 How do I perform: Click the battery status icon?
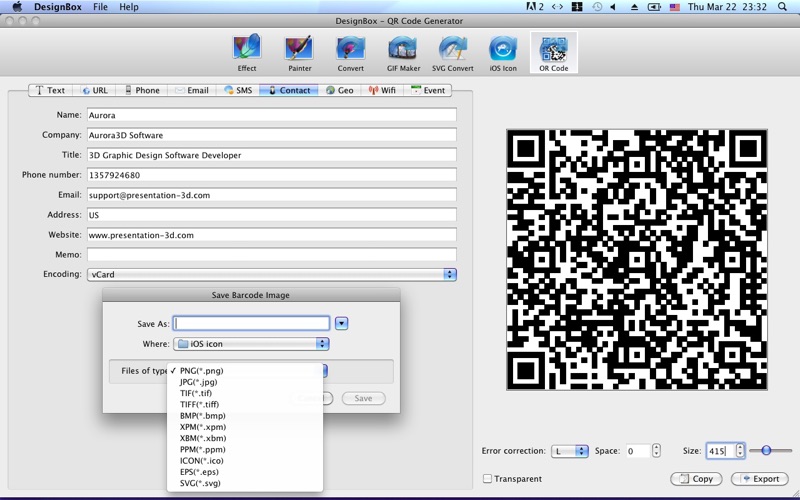tap(654, 7)
